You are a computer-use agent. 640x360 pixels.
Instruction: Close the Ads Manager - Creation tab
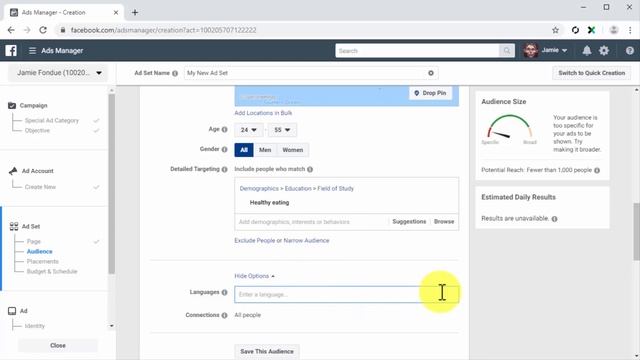[x=116, y=13]
